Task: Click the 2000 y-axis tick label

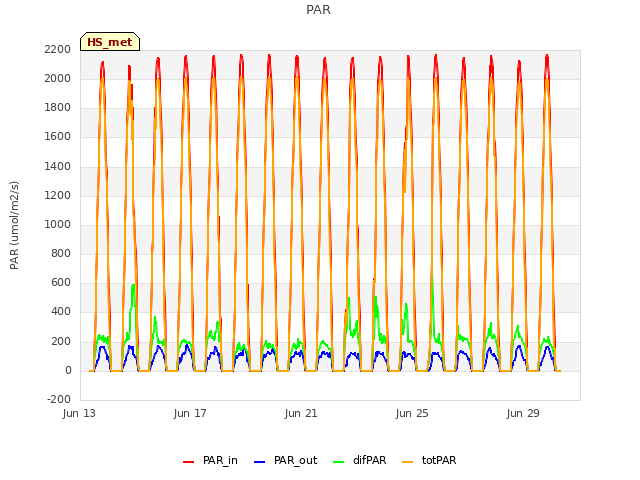Action: click(x=58, y=78)
